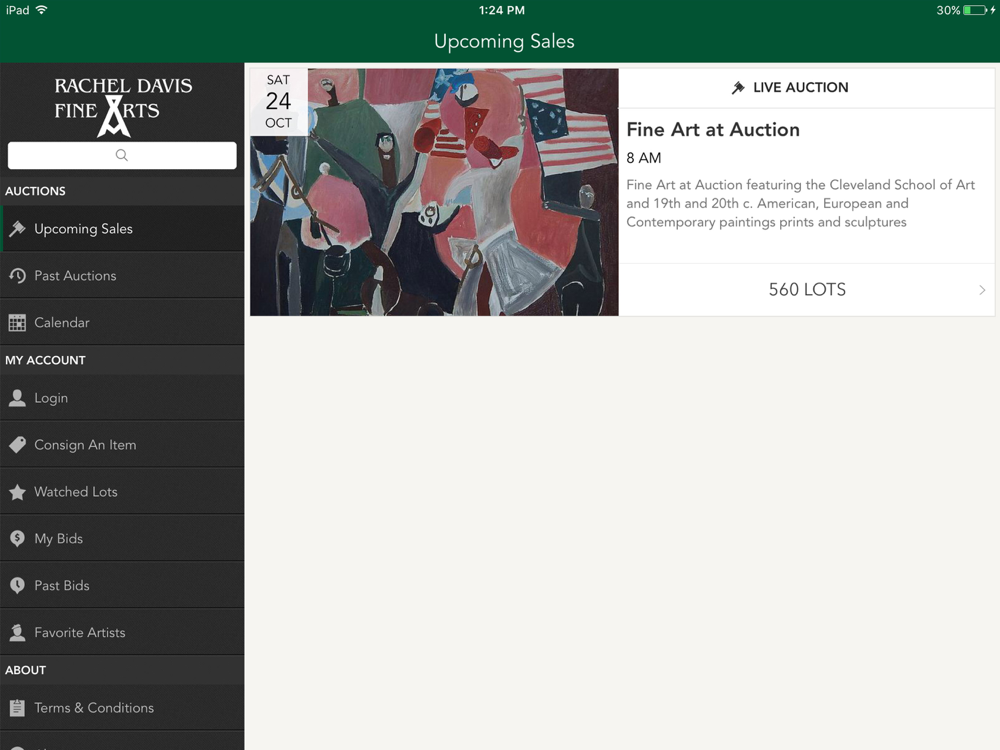This screenshot has height=750, width=1000.
Task: Click the battery icon in status bar
Action: [x=974, y=10]
